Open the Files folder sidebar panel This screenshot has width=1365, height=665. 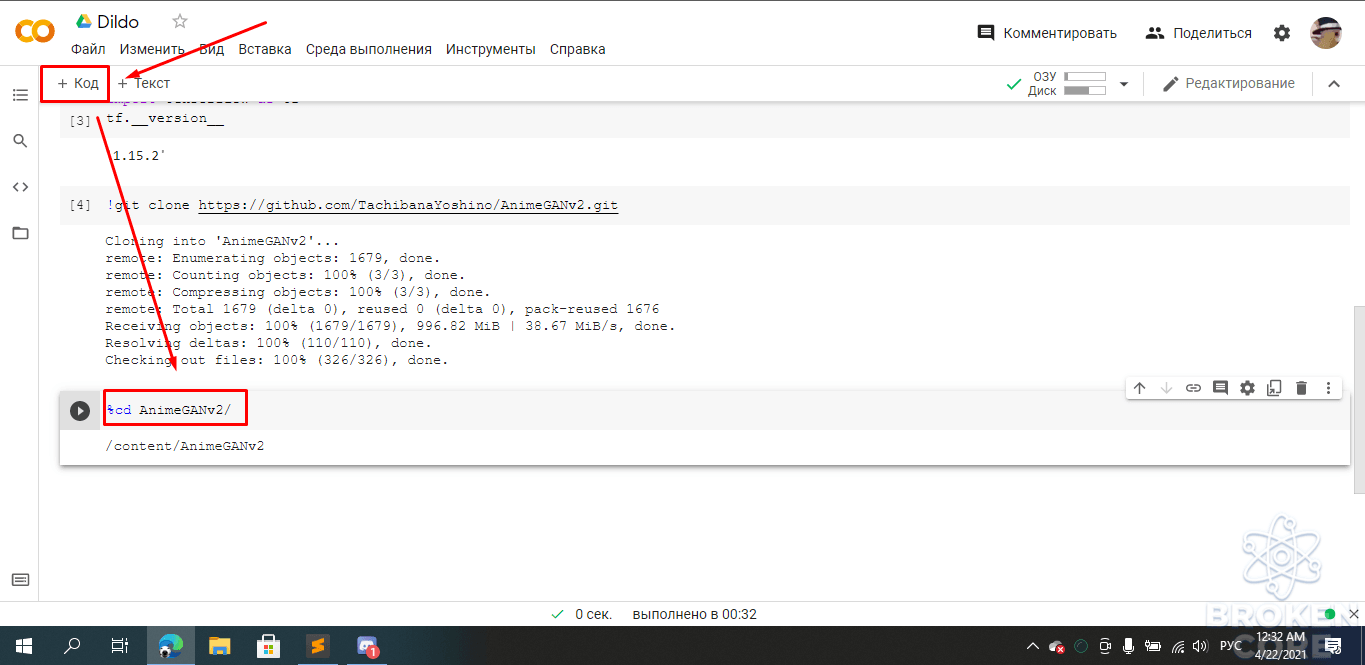(x=20, y=233)
